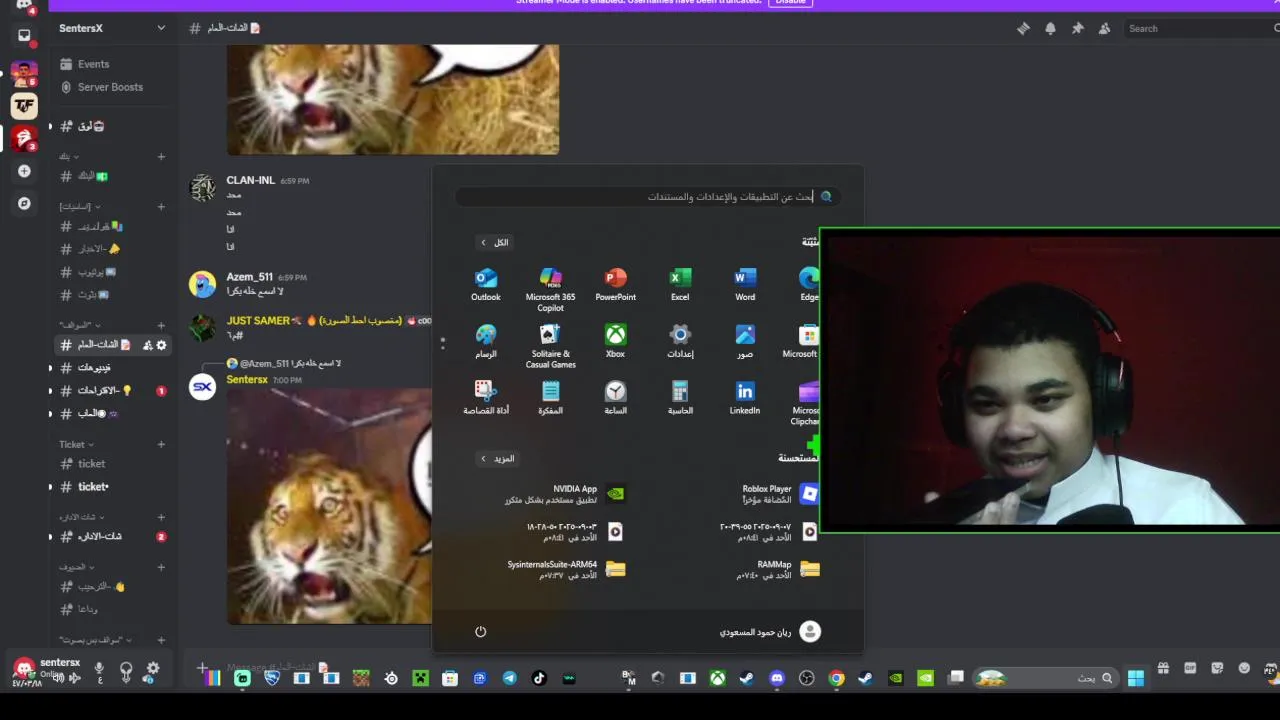This screenshot has width=1280, height=720.
Task: Open the Start menu user account profile
Action: click(770, 631)
